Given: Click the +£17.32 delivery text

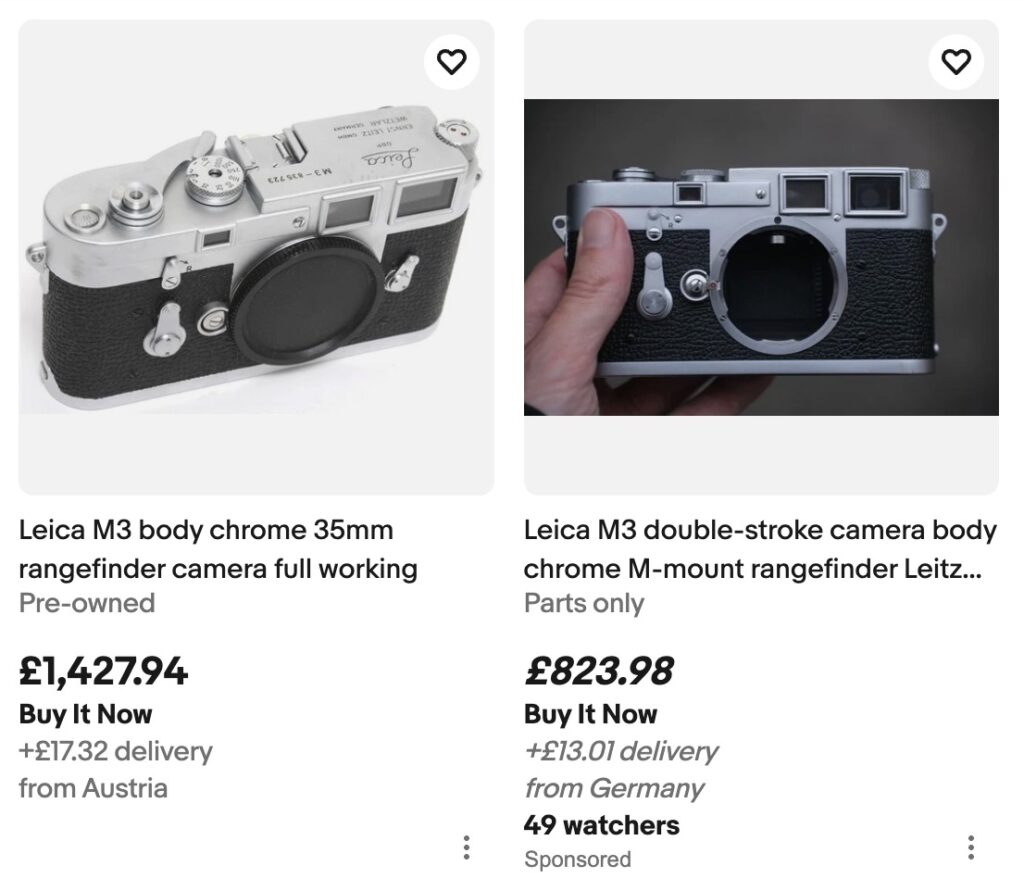Looking at the screenshot, I should pyautogui.click(x=115, y=751).
